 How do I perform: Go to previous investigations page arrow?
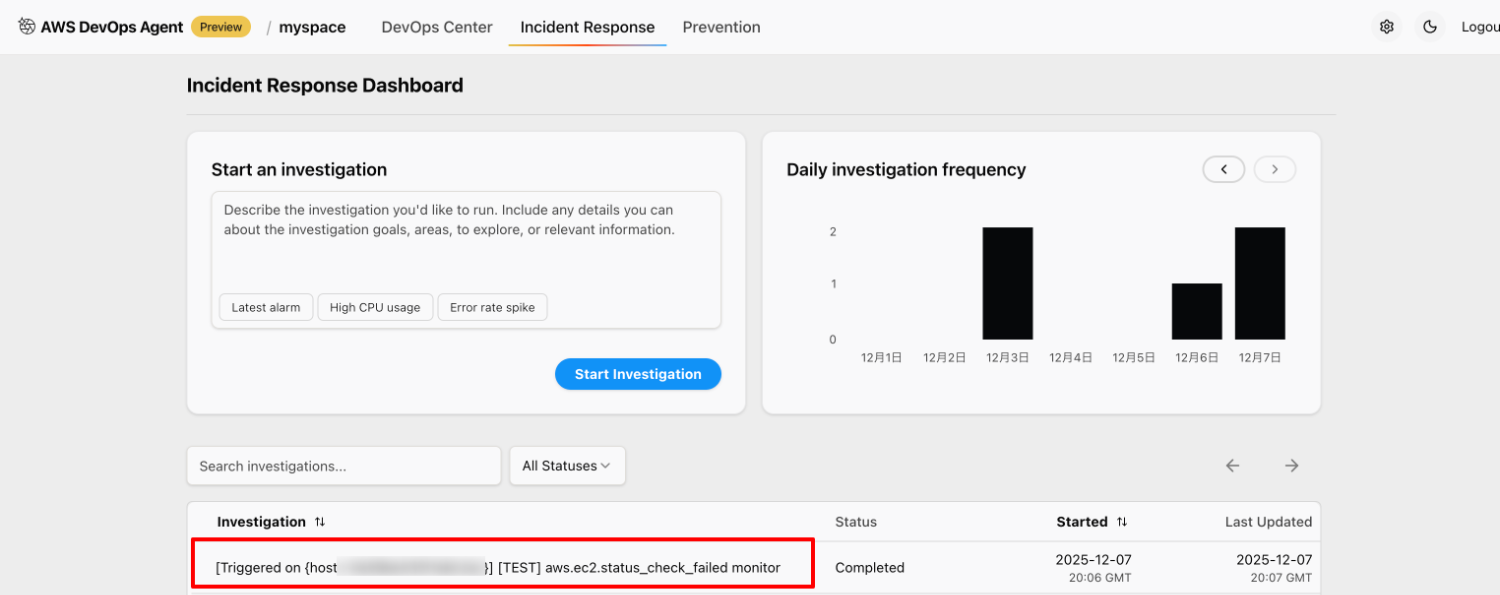pos(1232,465)
